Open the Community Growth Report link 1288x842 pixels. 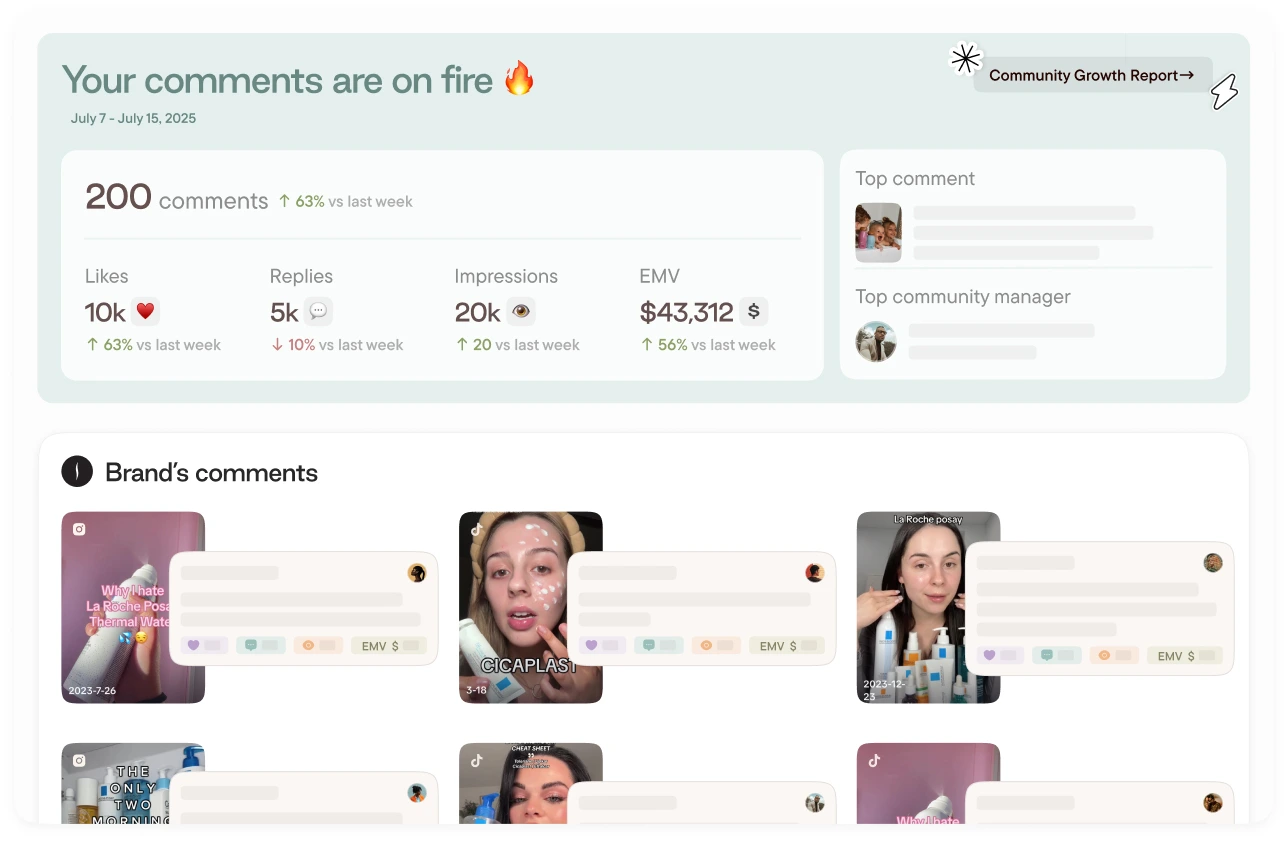click(1092, 75)
